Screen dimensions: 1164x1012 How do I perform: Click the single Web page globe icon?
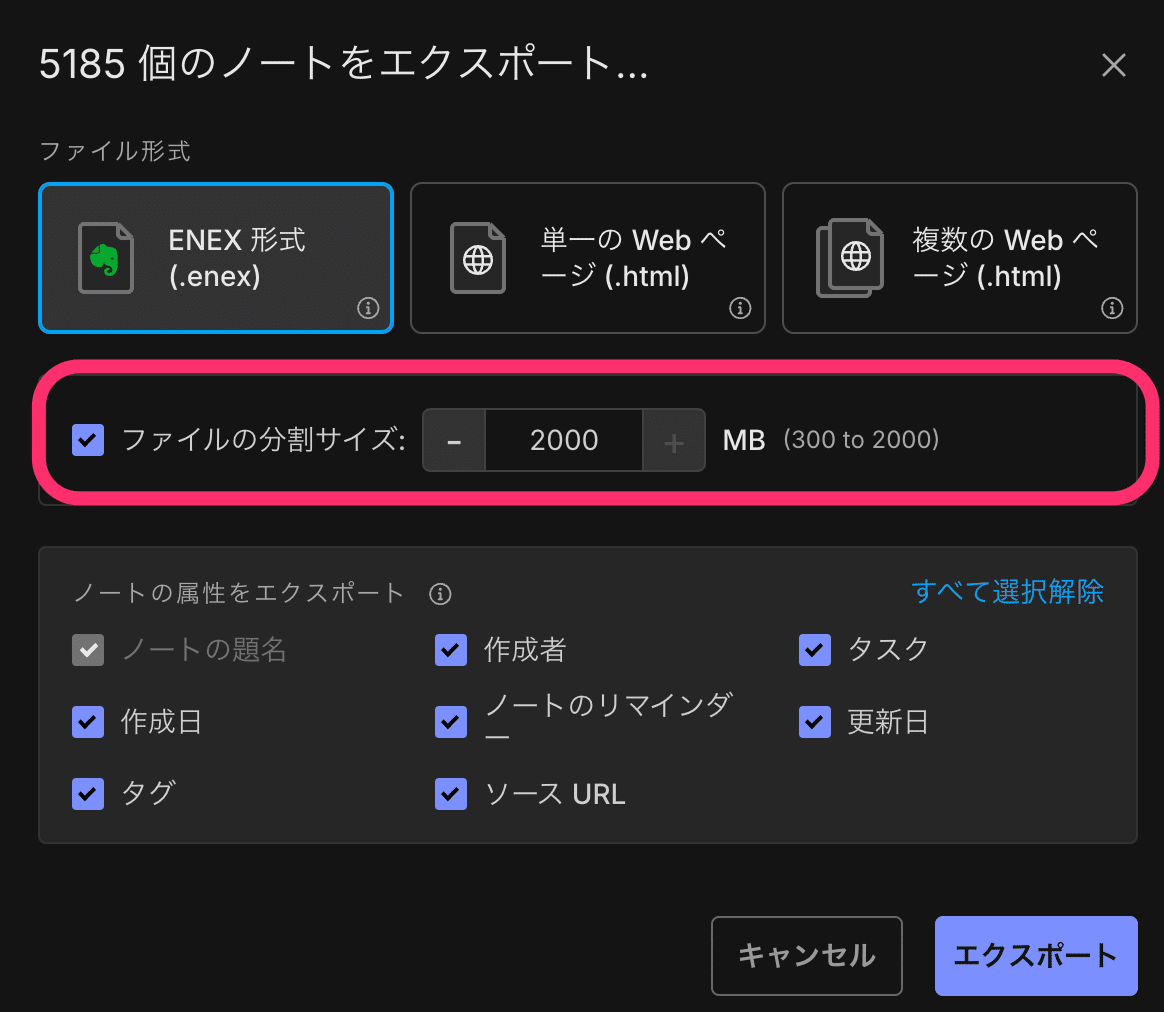[x=478, y=258]
